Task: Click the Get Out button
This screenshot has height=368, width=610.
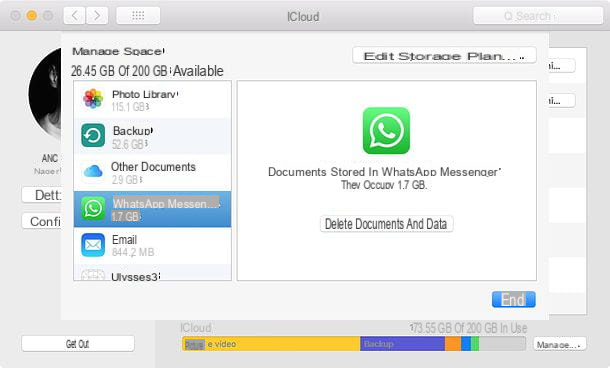Action: (78, 344)
